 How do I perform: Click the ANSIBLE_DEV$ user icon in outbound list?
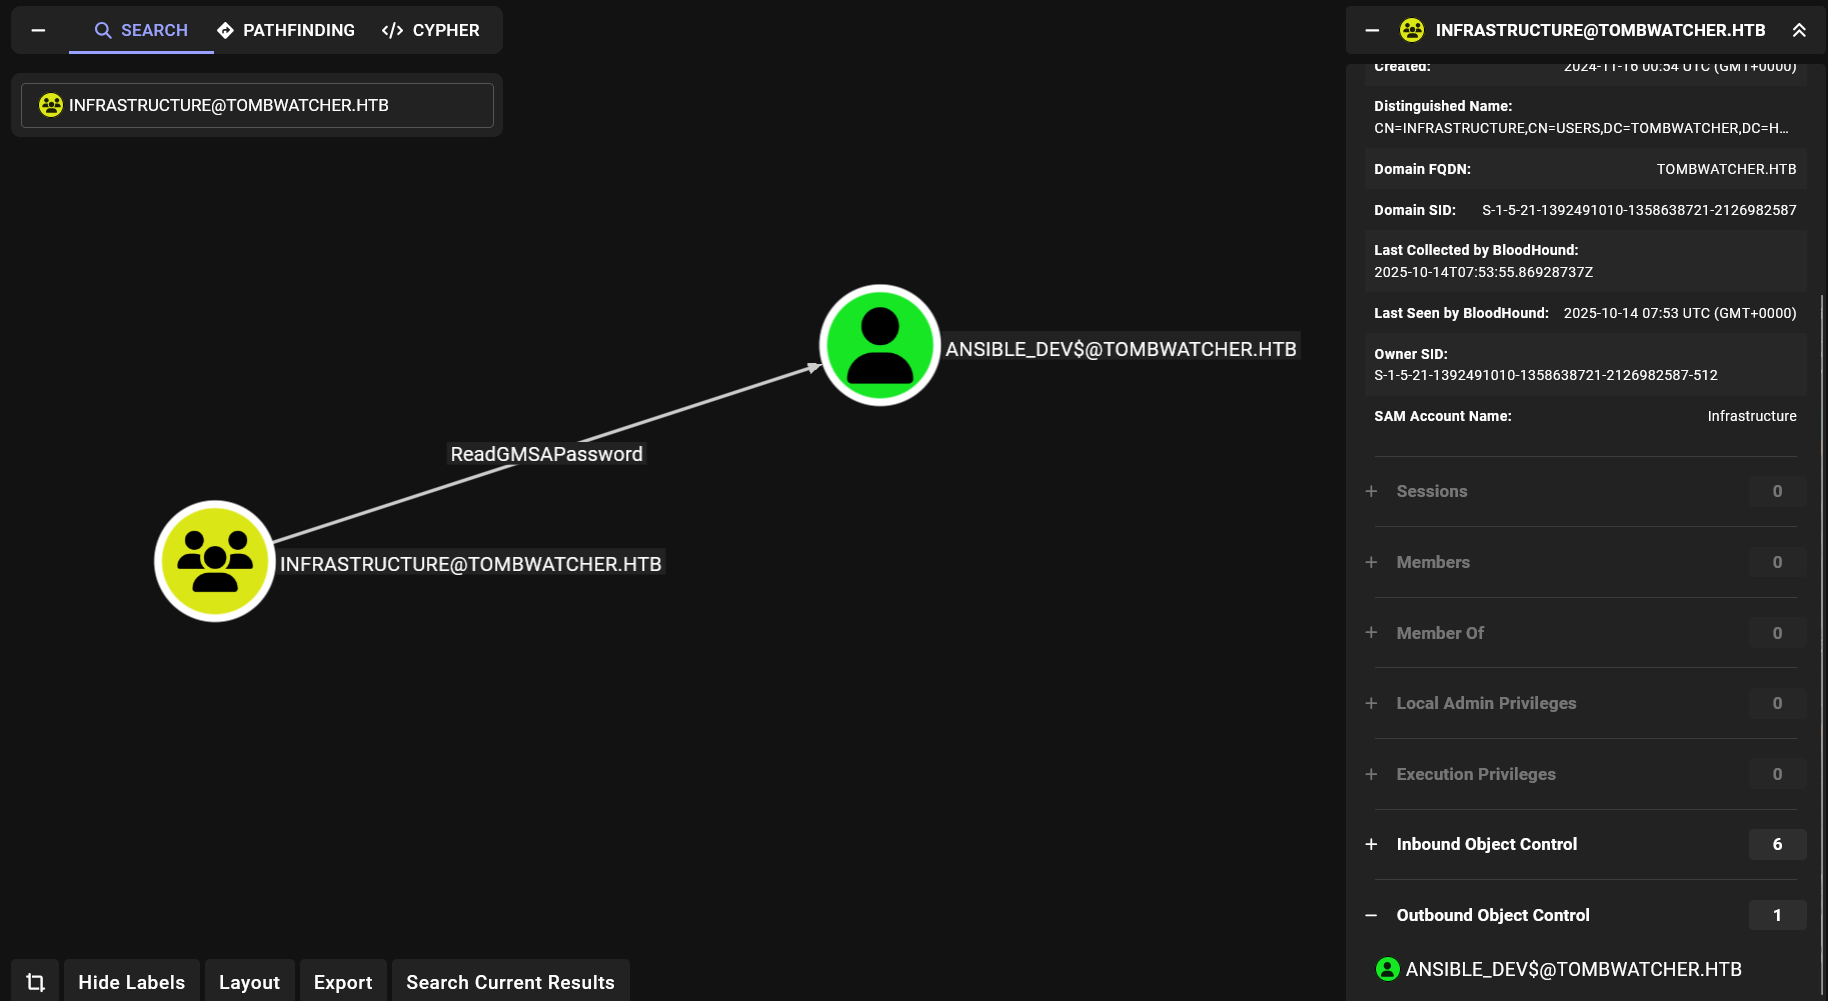[1387, 969]
